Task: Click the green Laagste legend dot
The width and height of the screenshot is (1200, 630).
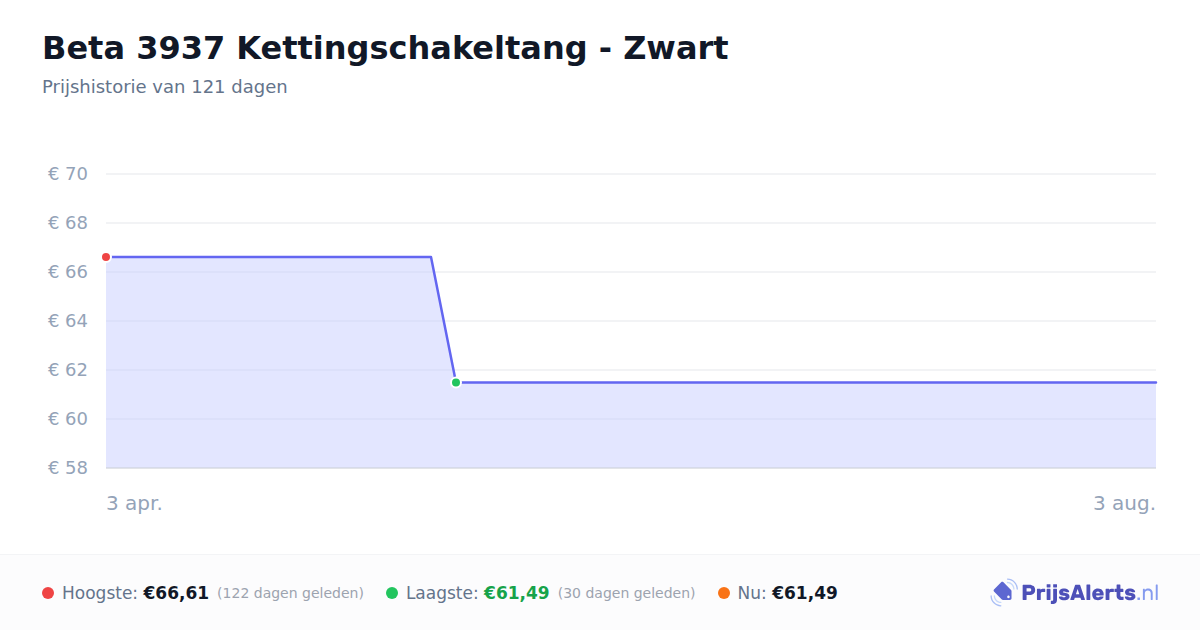Action: click(x=392, y=593)
